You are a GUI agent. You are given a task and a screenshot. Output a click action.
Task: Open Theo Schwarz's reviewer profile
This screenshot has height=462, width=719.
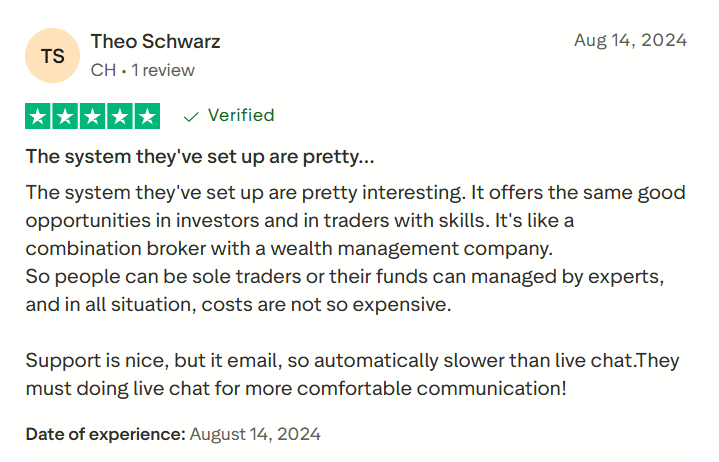point(155,42)
